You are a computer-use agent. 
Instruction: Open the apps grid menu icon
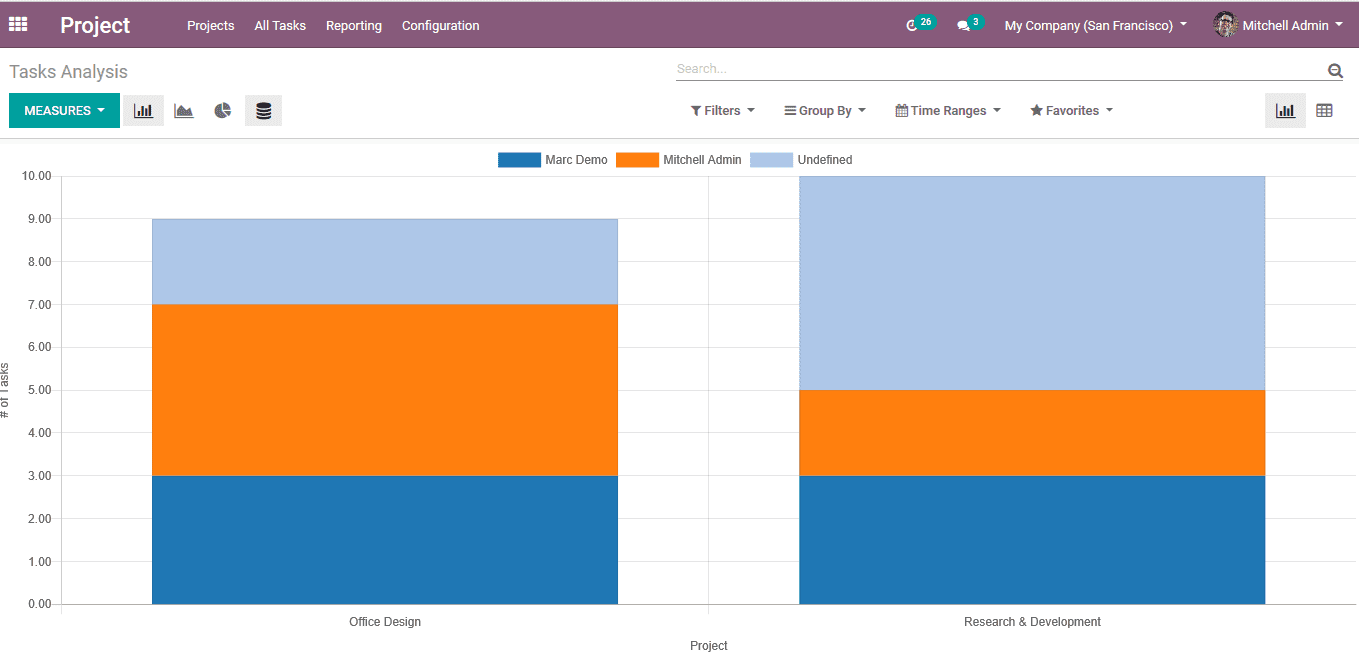tap(18, 25)
